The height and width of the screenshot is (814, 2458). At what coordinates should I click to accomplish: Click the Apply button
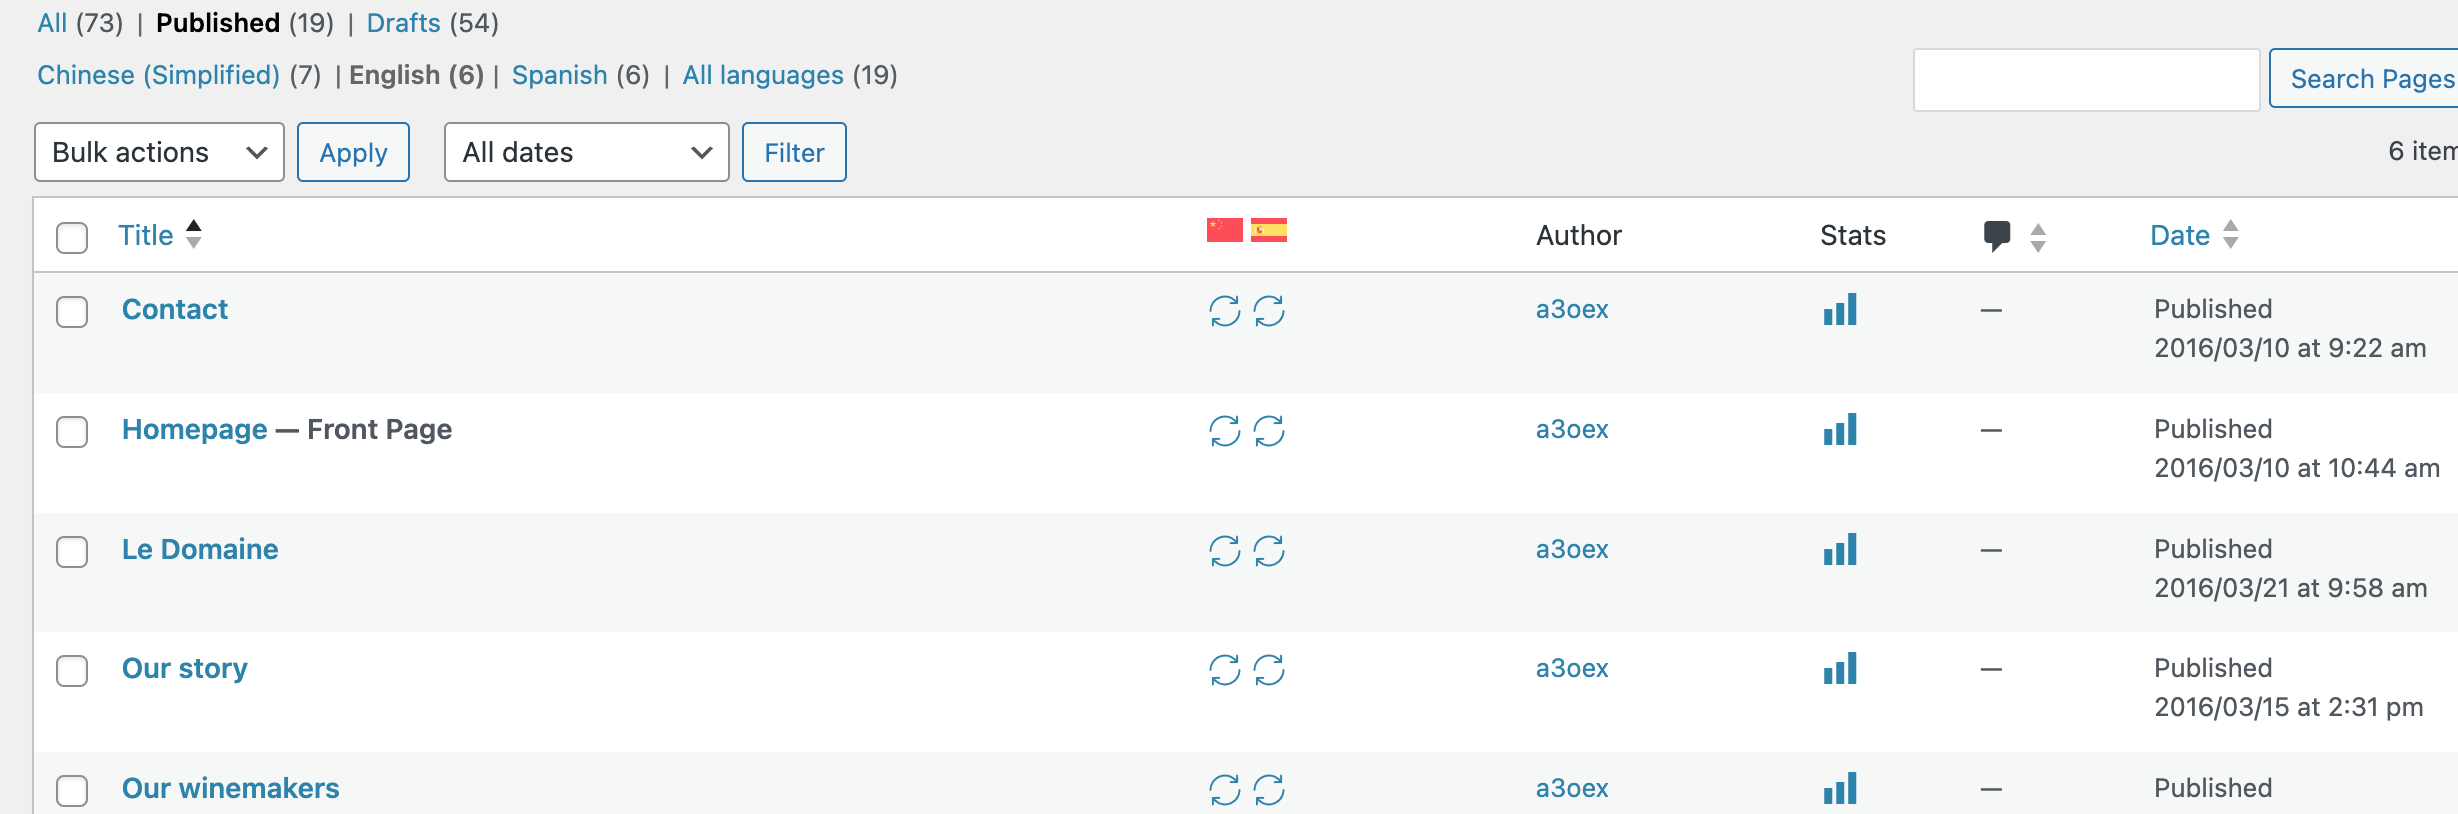pos(353,152)
